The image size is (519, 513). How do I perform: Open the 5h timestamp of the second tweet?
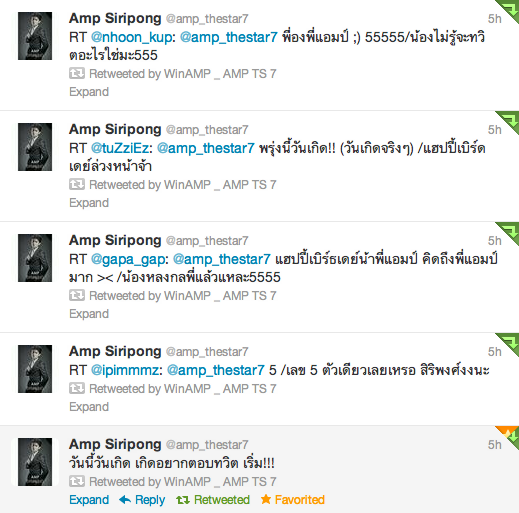click(495, 130)
